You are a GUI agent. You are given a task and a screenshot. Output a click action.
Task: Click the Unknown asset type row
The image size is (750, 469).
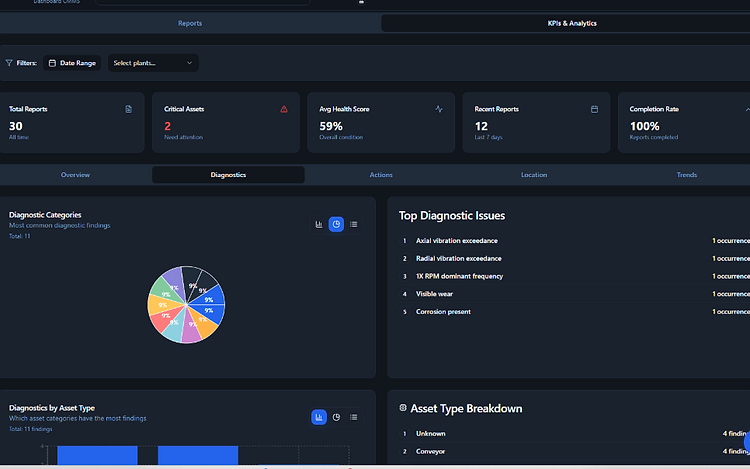tap(574, 434)
